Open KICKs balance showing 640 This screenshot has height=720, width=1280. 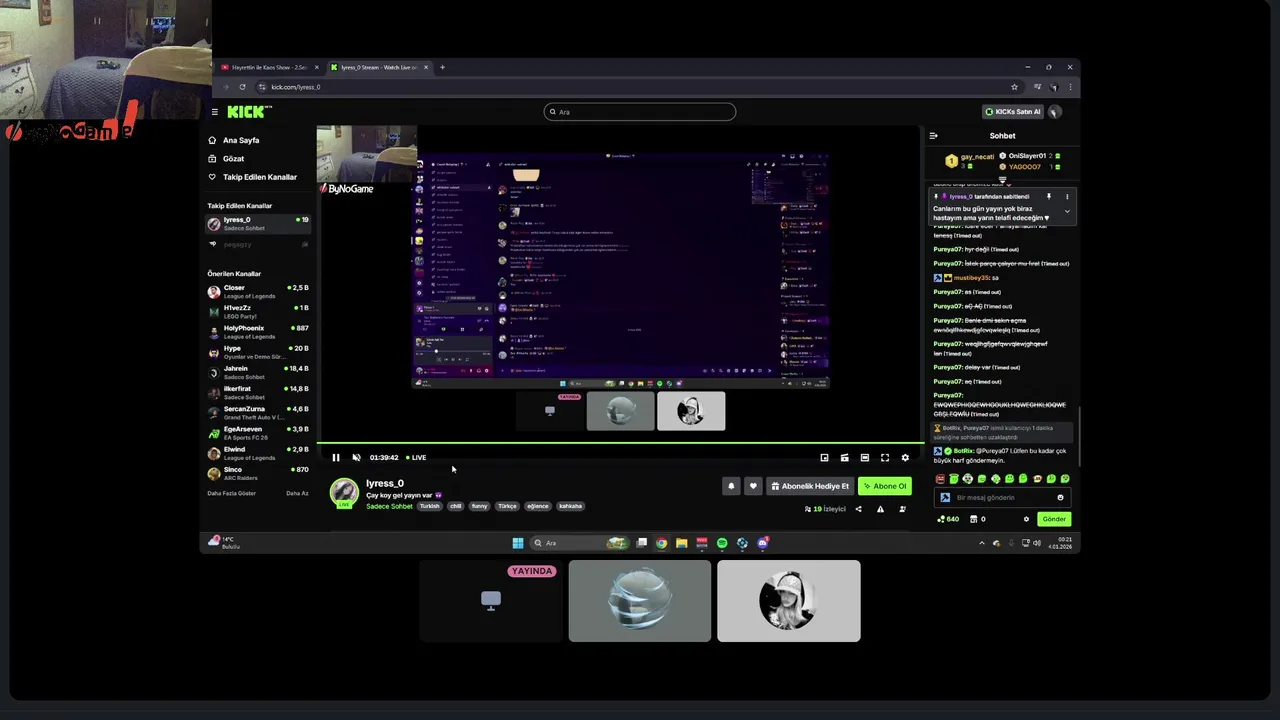point(947,519)
